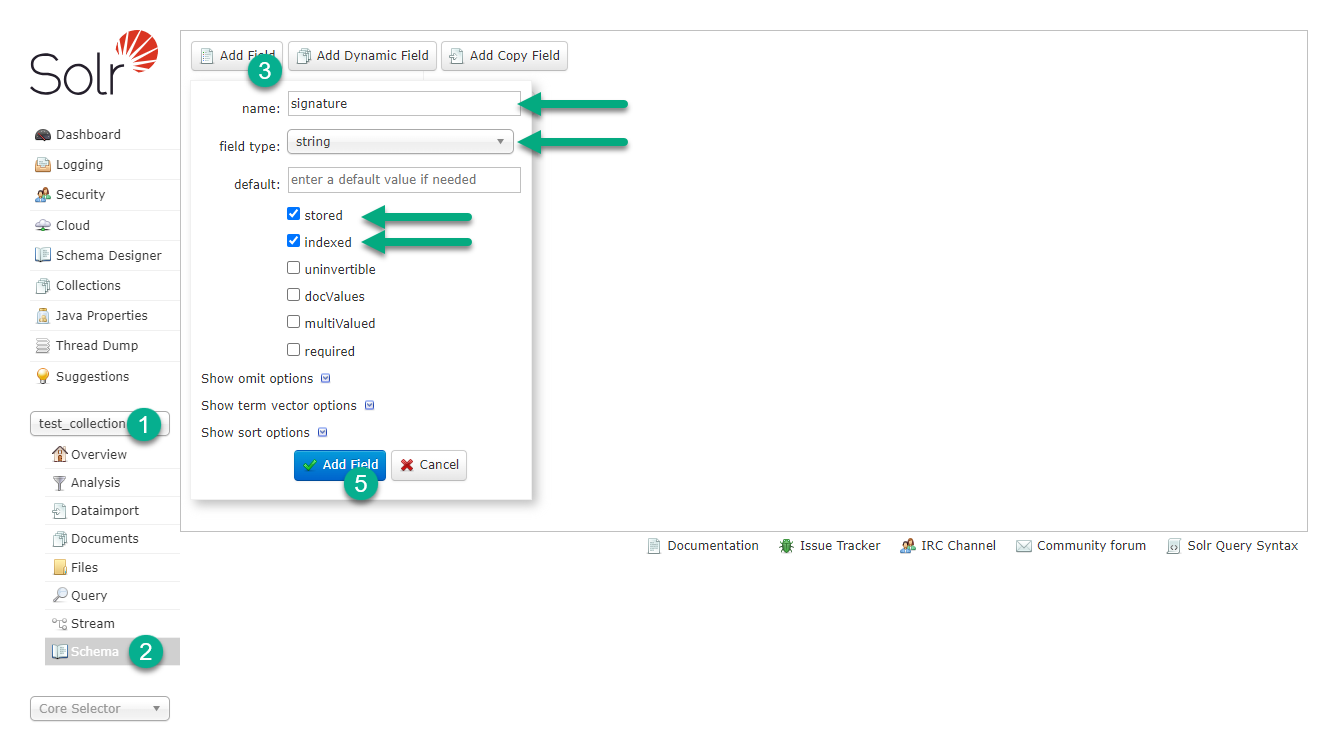This screenshot has height=750, width=1338.
Task: Open the Dataimport page
Action: click(105, 510)
